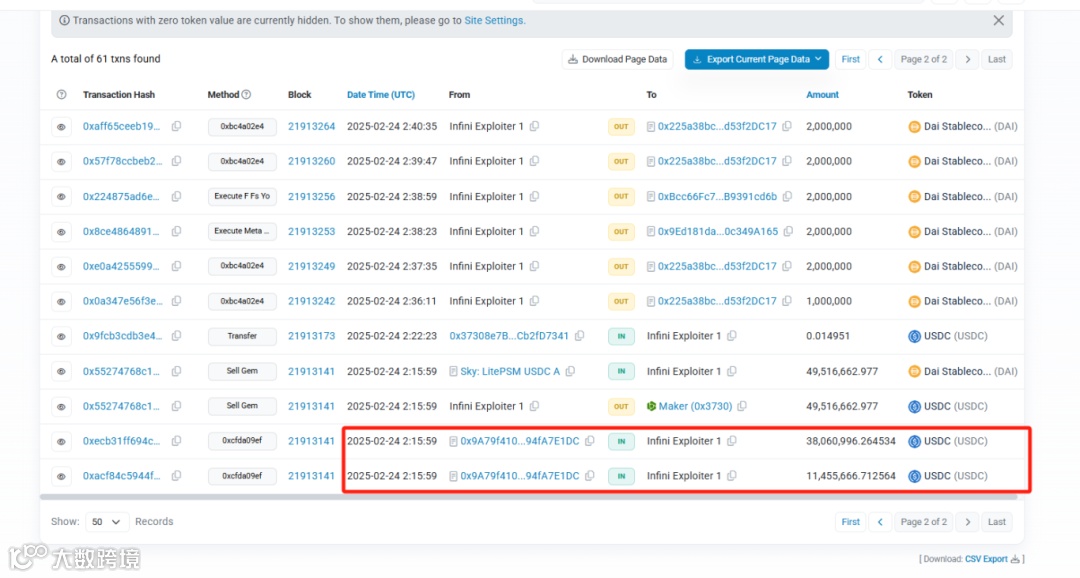The image size is (1080, 578).
Task: Preview transaction 0xaff65ceeb19 with eye icon
Action: point(61,127)
